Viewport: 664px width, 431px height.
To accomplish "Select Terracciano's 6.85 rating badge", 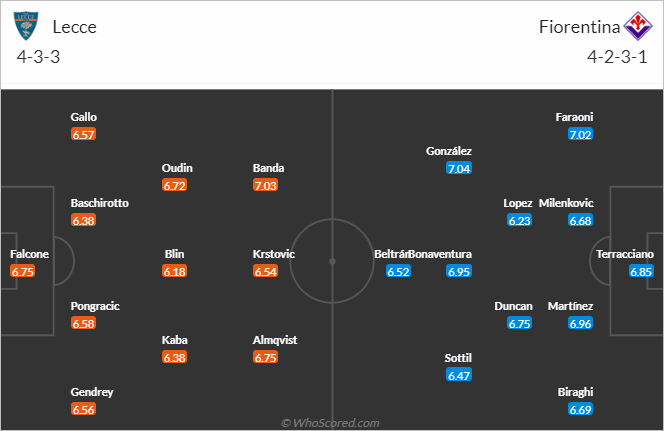I will [641, 271].
